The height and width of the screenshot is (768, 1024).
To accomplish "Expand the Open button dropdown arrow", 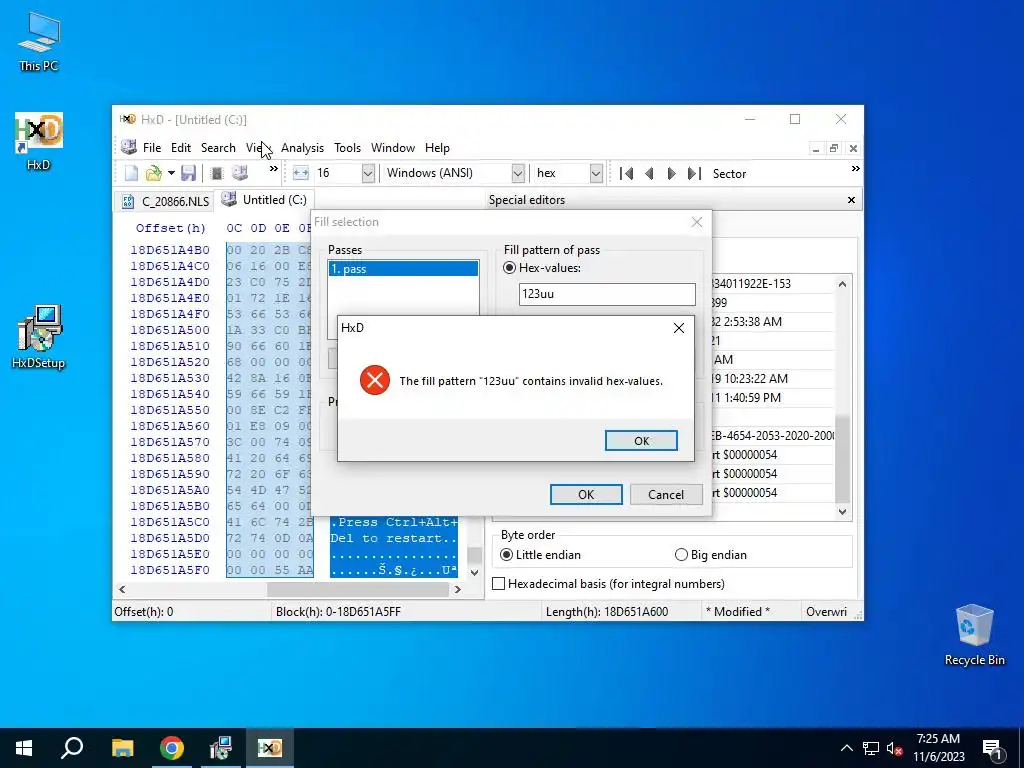I will [171, 173].
